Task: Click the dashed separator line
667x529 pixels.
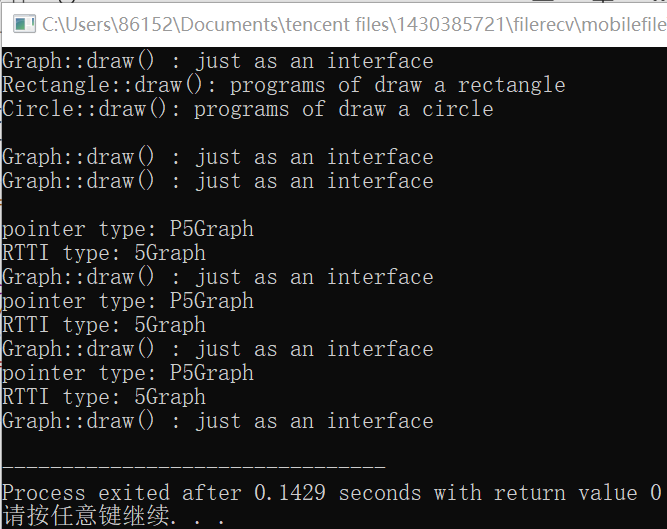Action: 194,467
